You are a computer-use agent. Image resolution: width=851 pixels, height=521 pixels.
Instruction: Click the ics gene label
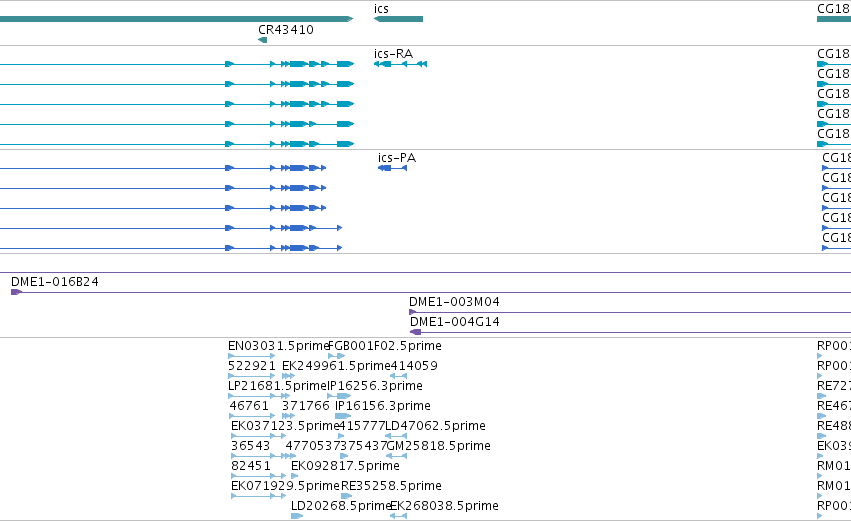[381, 9]
